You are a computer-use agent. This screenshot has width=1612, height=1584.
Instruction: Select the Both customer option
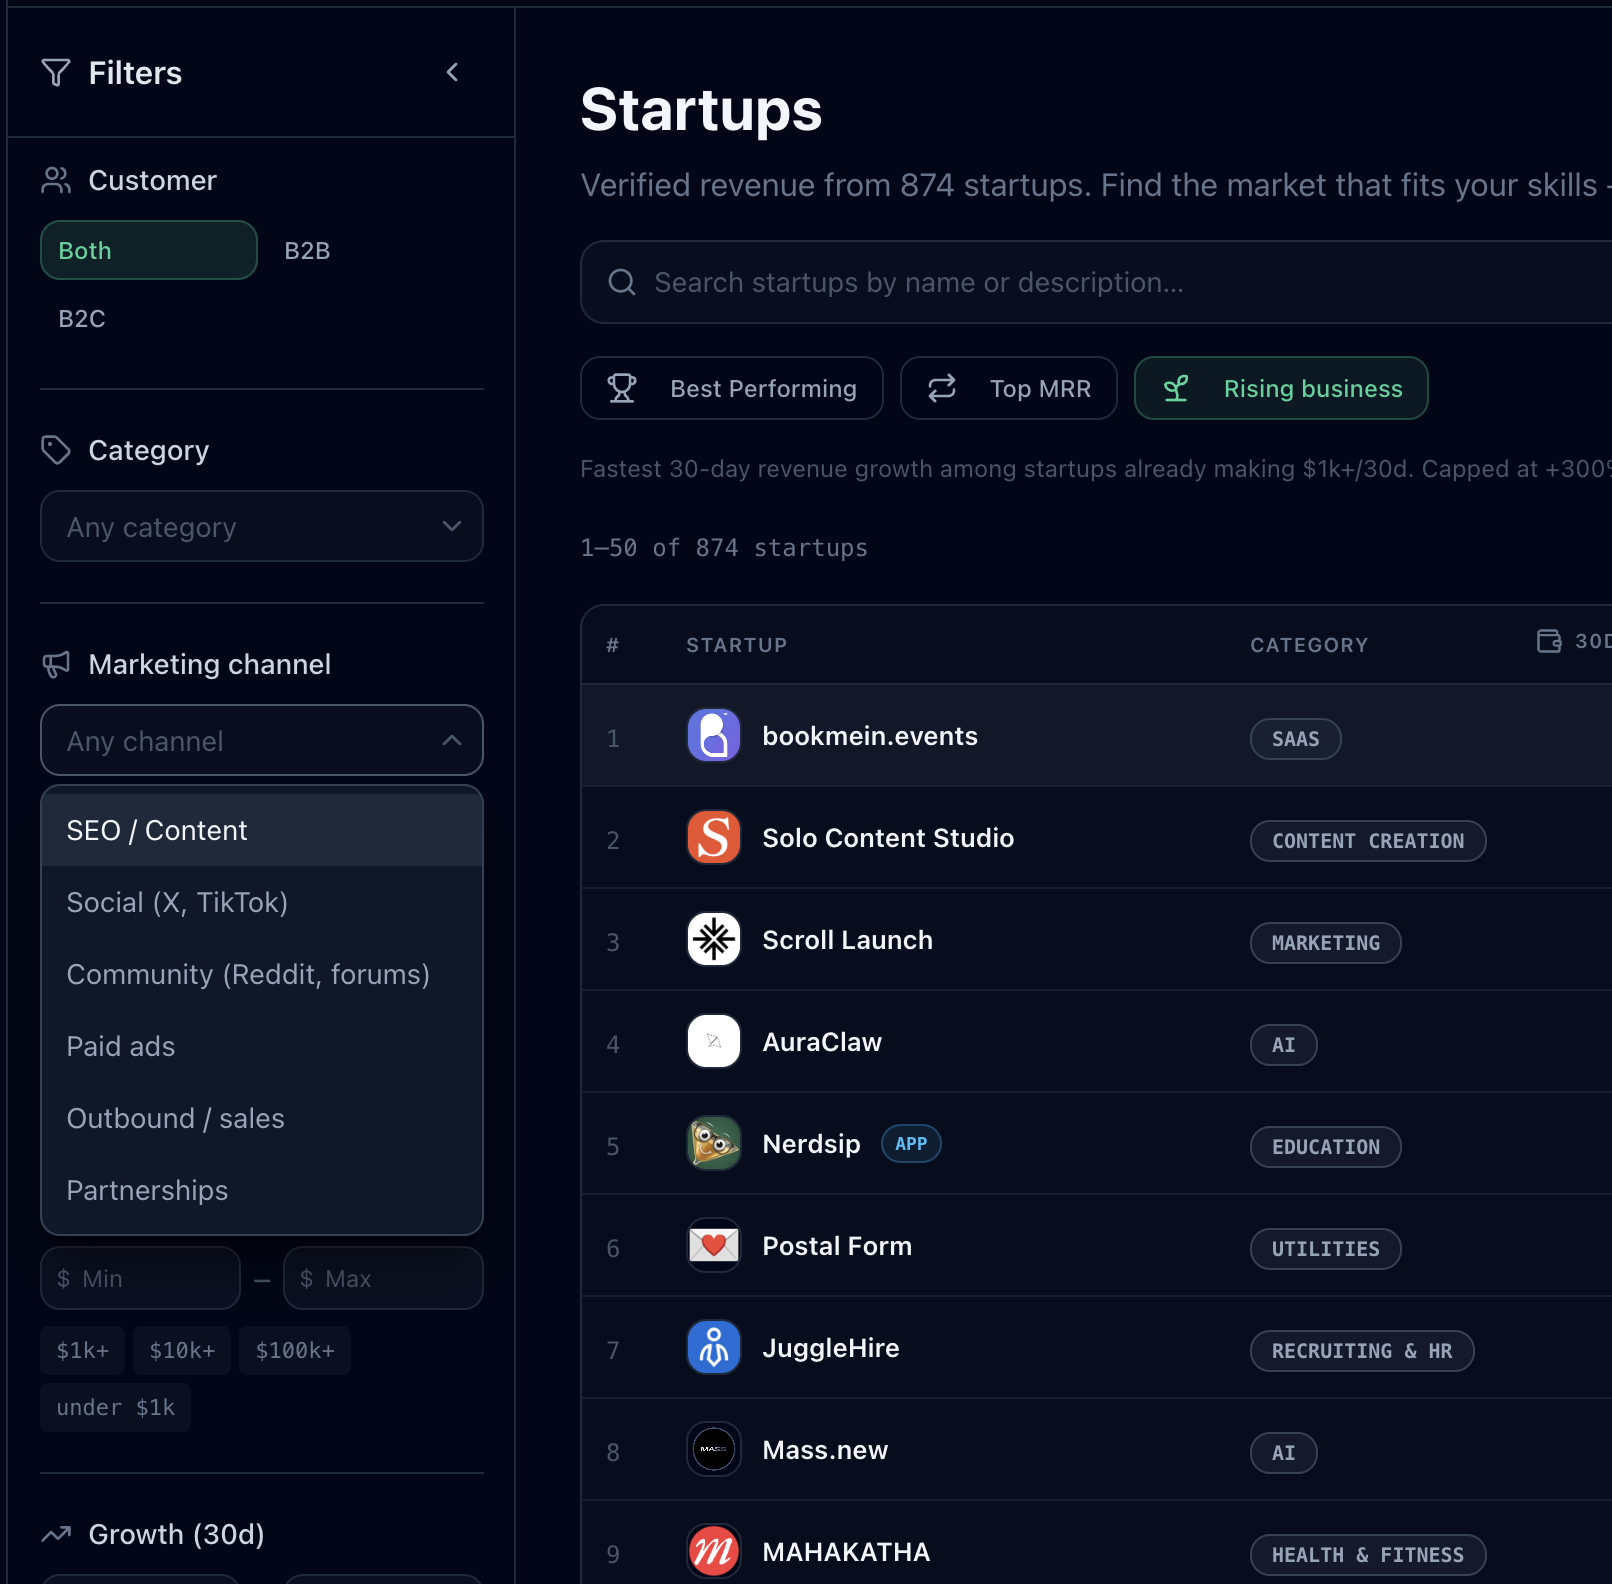point(149,250)
